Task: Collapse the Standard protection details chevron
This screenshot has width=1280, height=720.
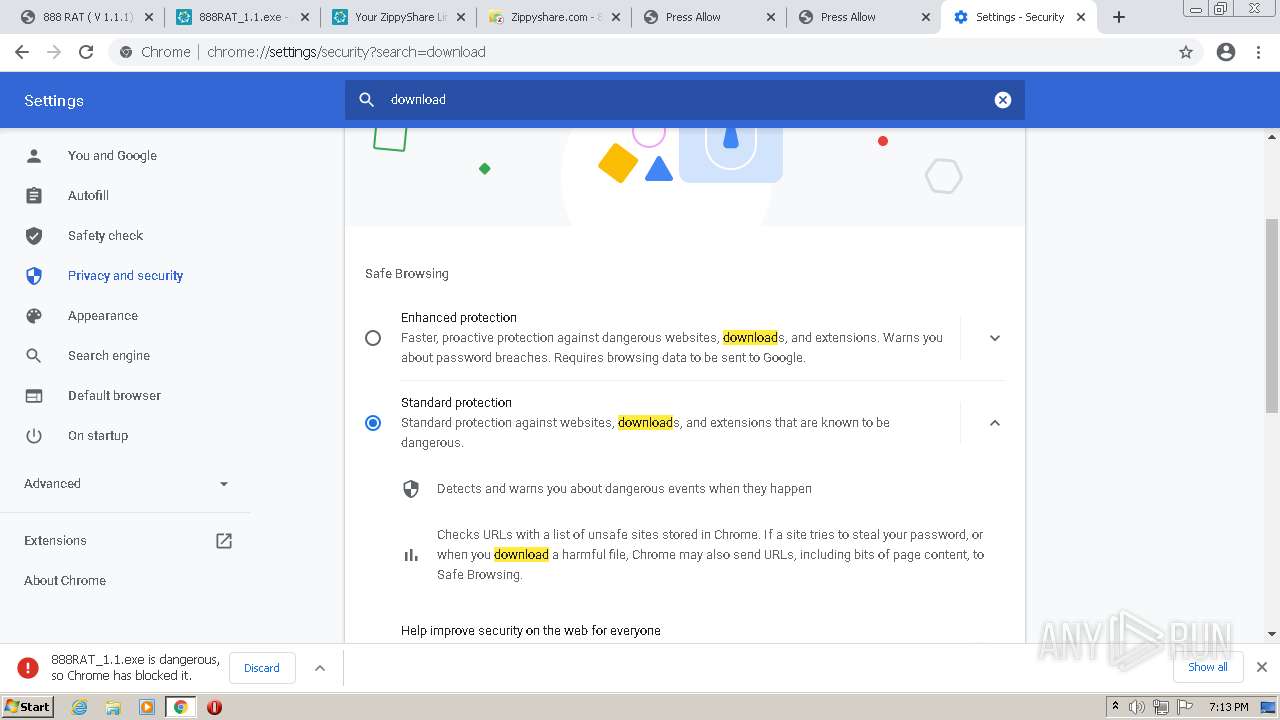Action: coord(995,423)
